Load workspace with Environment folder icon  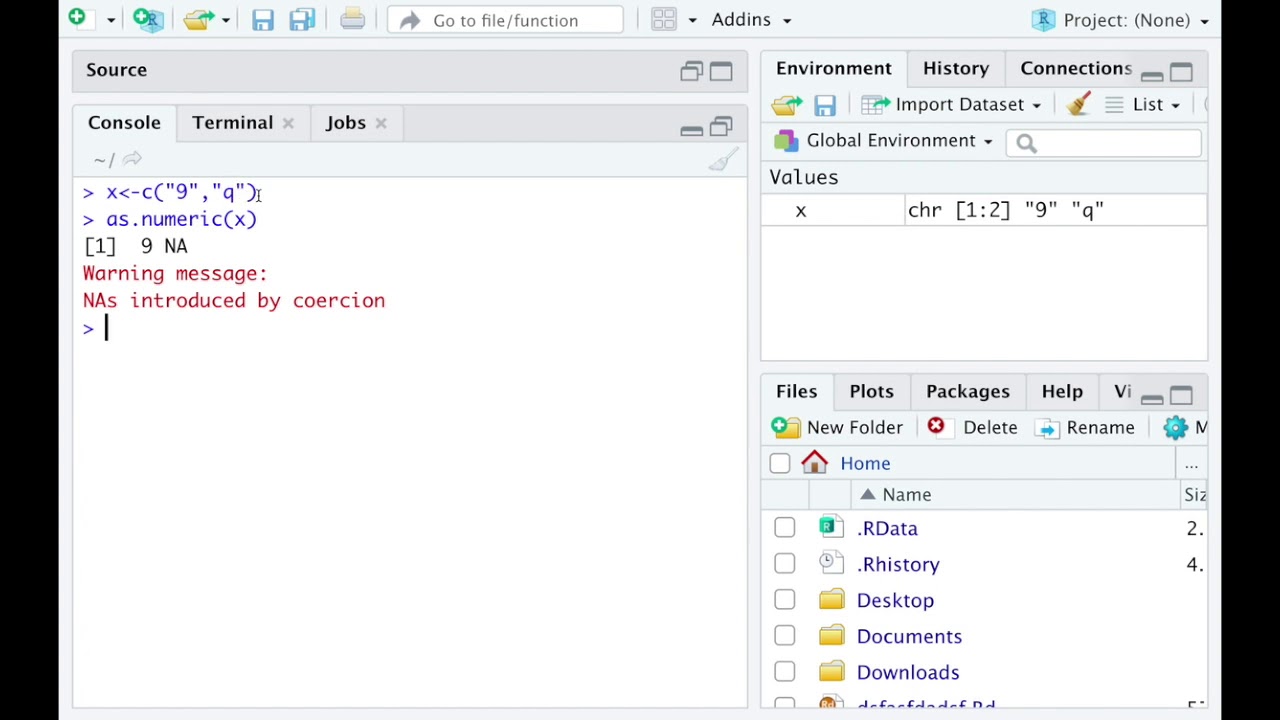[786, 105]
